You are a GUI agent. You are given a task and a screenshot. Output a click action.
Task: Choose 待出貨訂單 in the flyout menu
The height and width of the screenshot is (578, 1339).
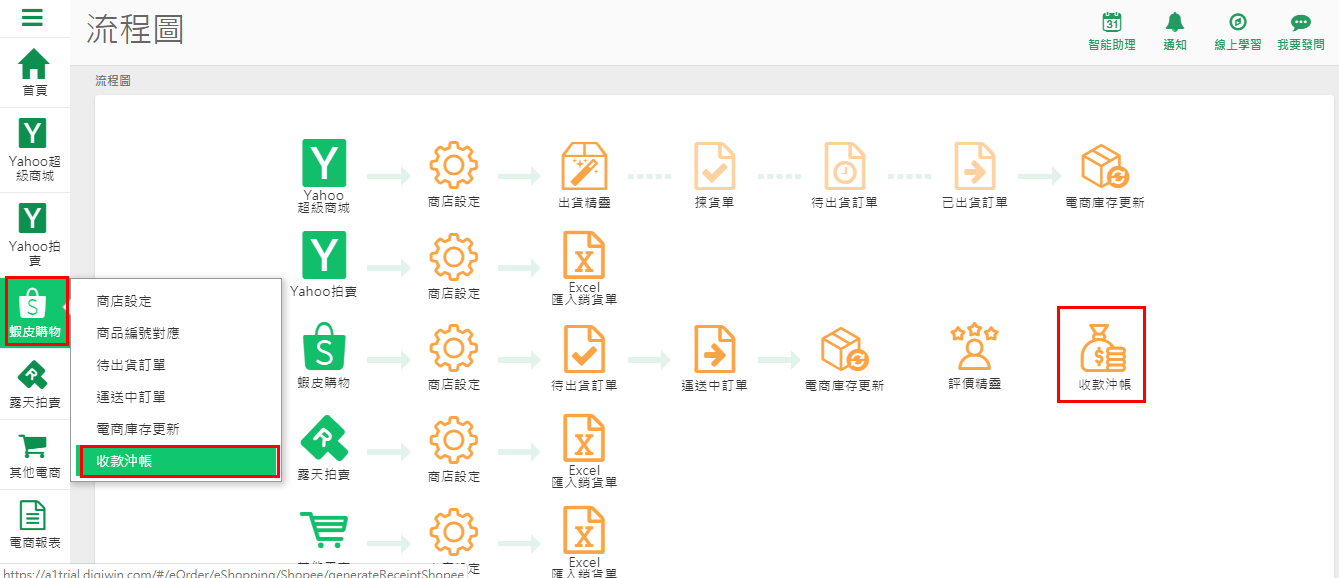131,365
